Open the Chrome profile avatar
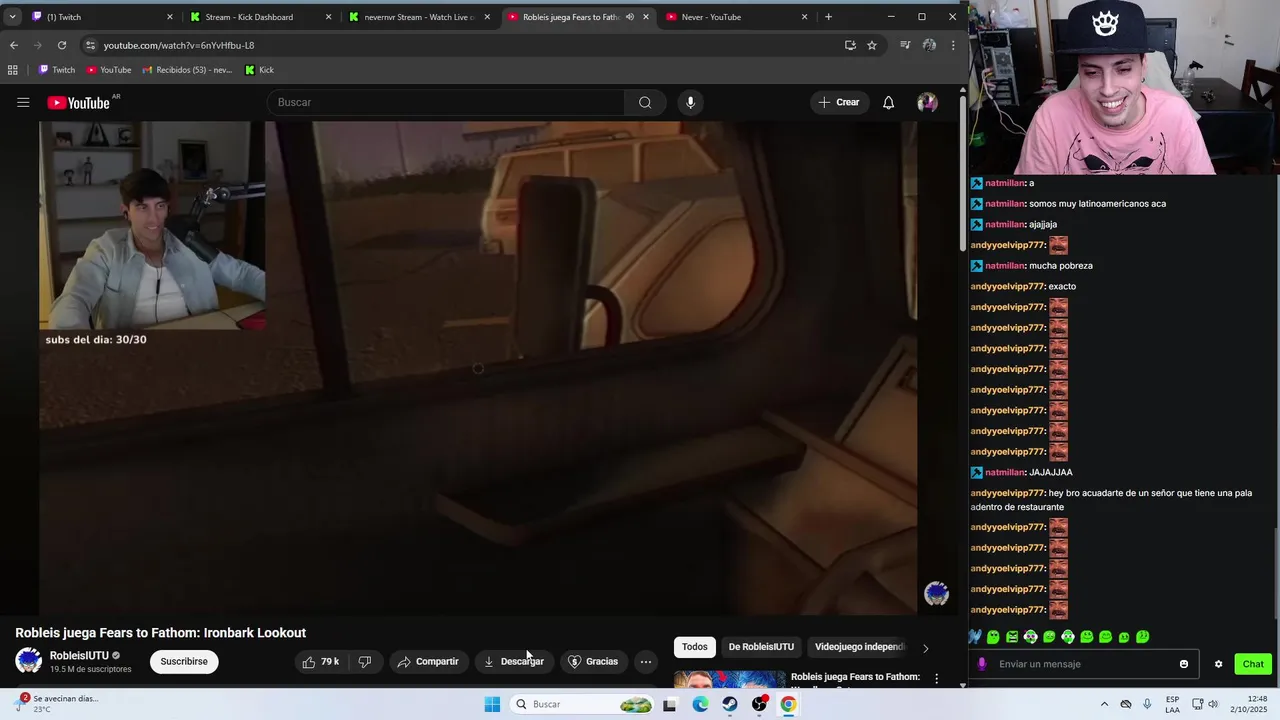Viewport: 1280px width, 720px height. point(929,45)
